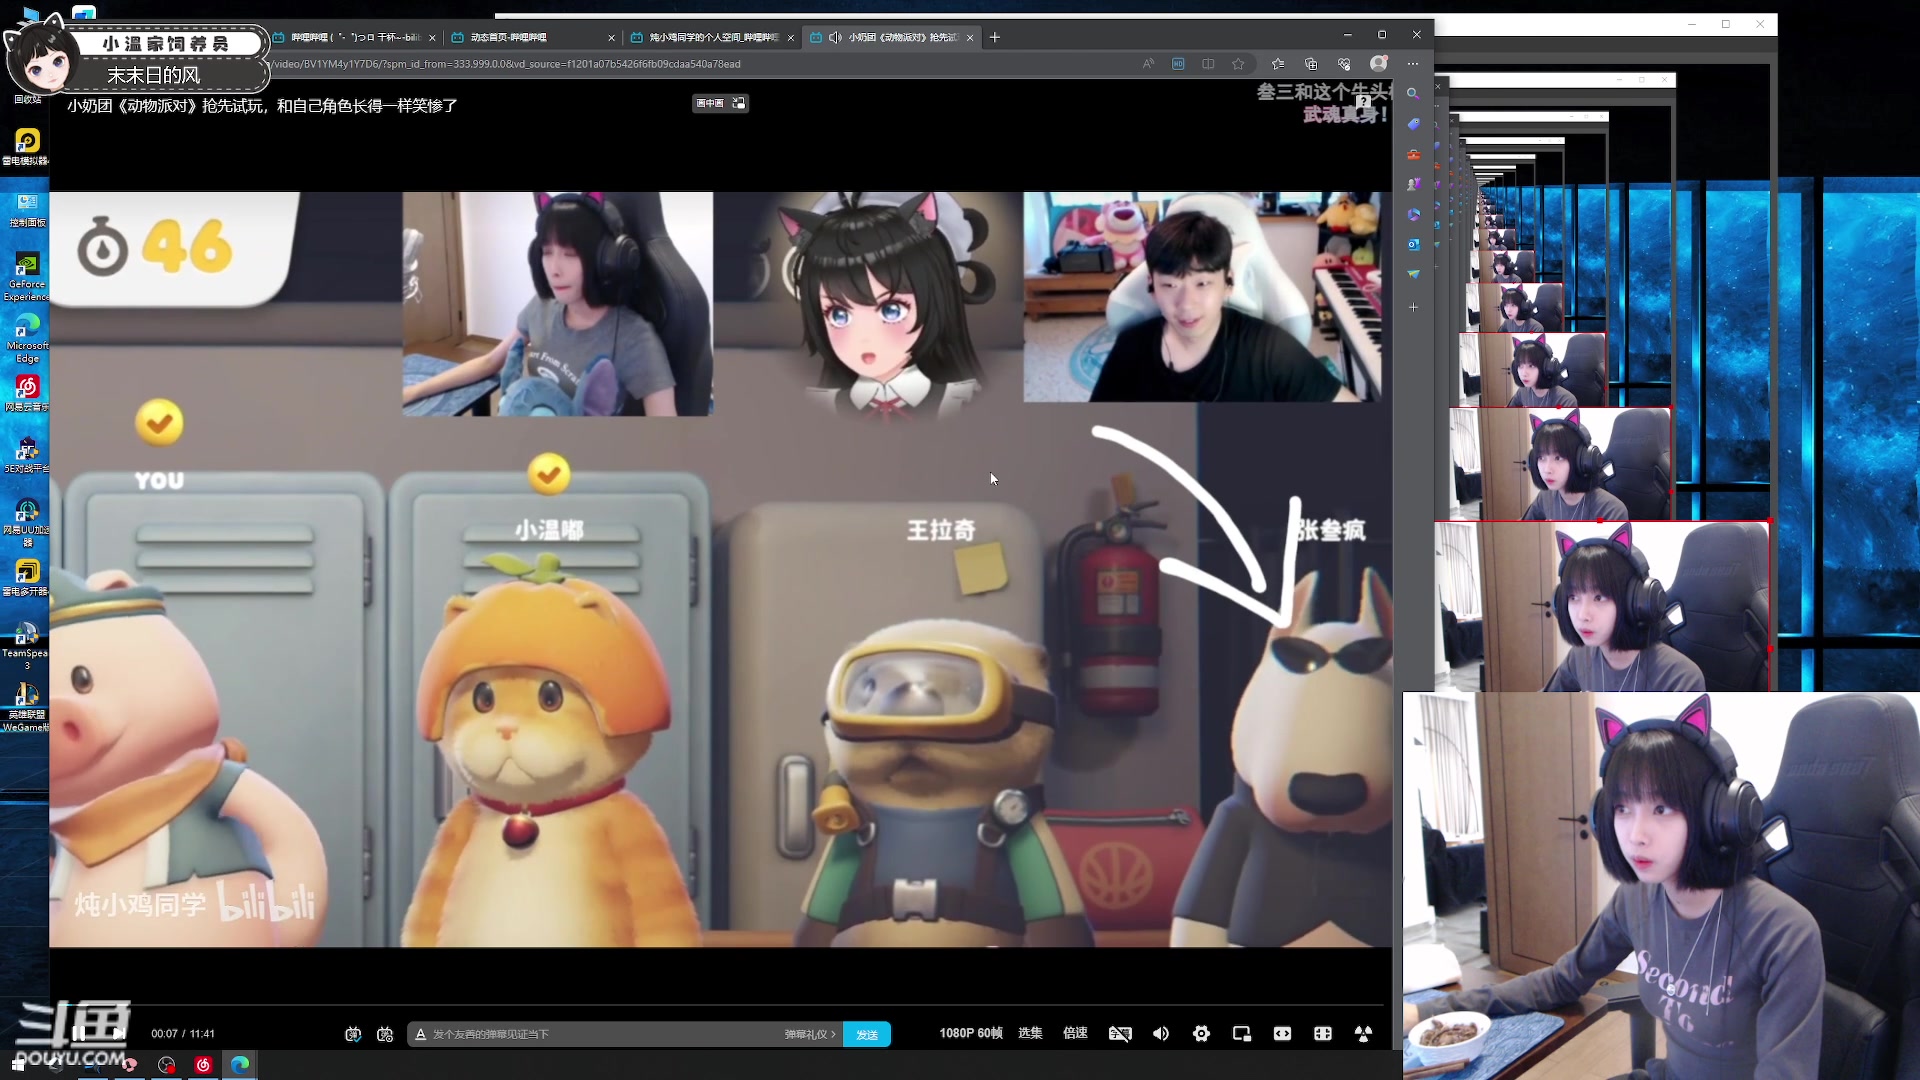Open a new browser tab
Image resolution: width=1920 pixels, height=1080 pixels.
995,37
